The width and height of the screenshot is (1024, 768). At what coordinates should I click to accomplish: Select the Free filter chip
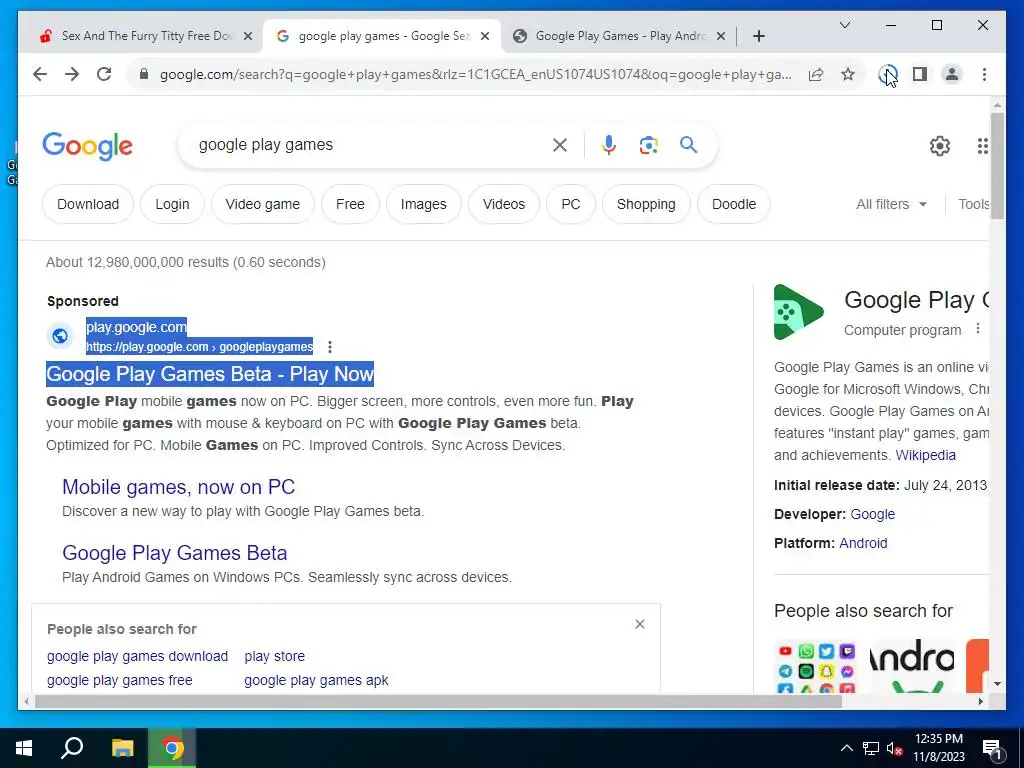(x=350, y=204)
